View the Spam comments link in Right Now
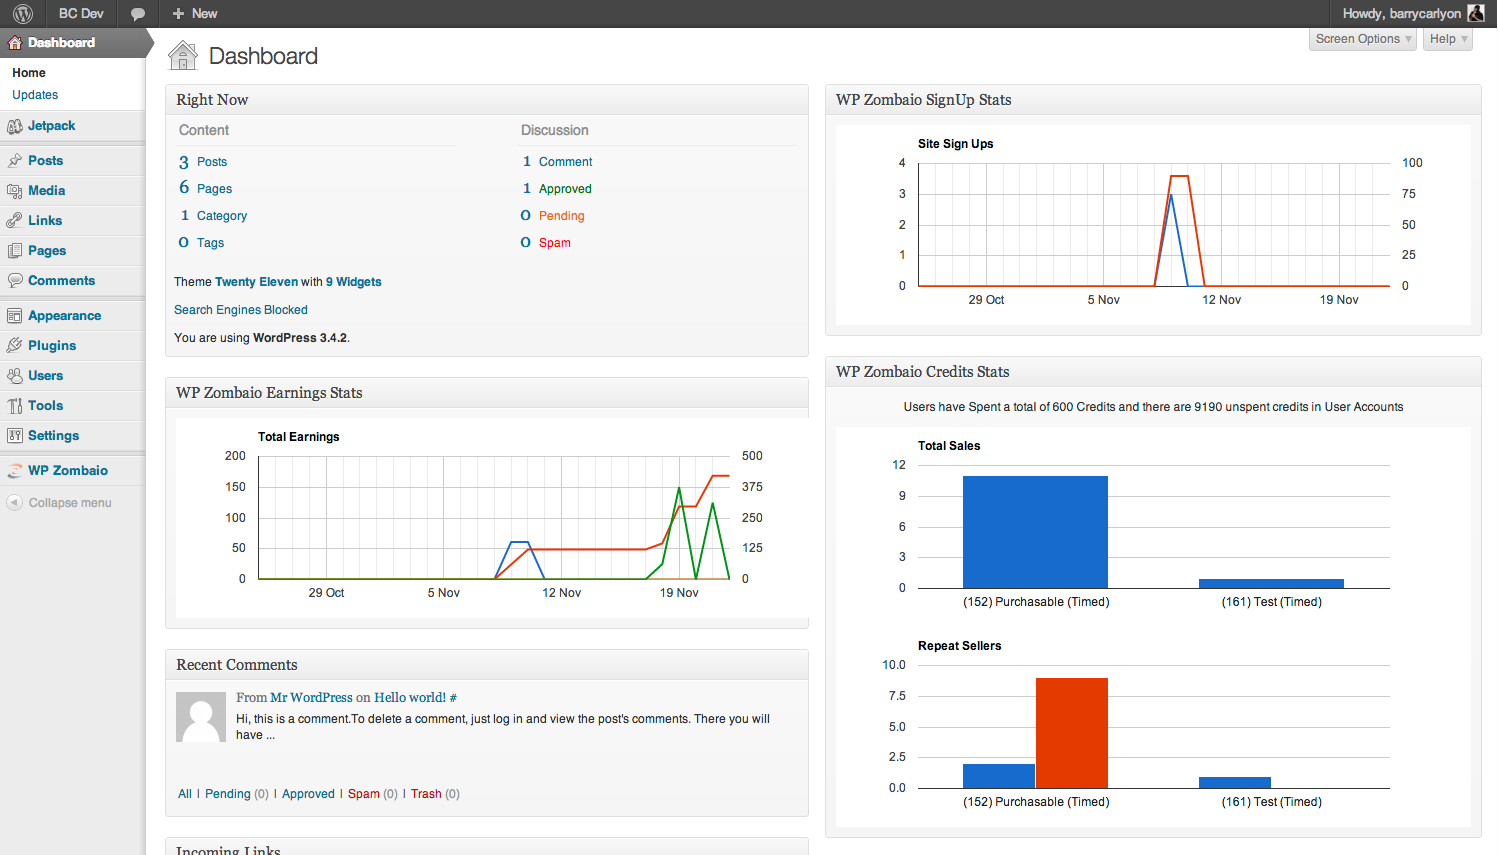This screenshot has height=855, width=1498. [x=555, y=242]
